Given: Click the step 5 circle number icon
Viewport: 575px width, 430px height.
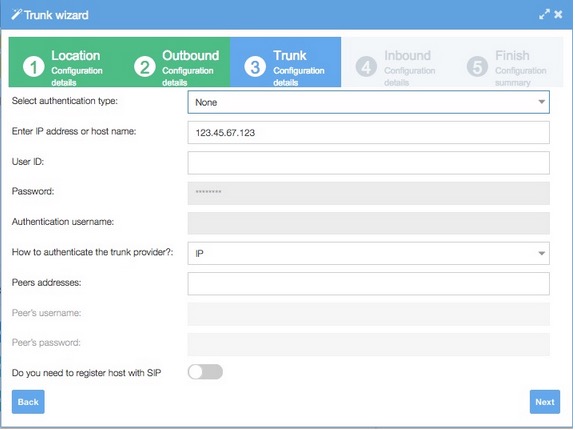Looking at the screenshot, I should tap(477, 67).
